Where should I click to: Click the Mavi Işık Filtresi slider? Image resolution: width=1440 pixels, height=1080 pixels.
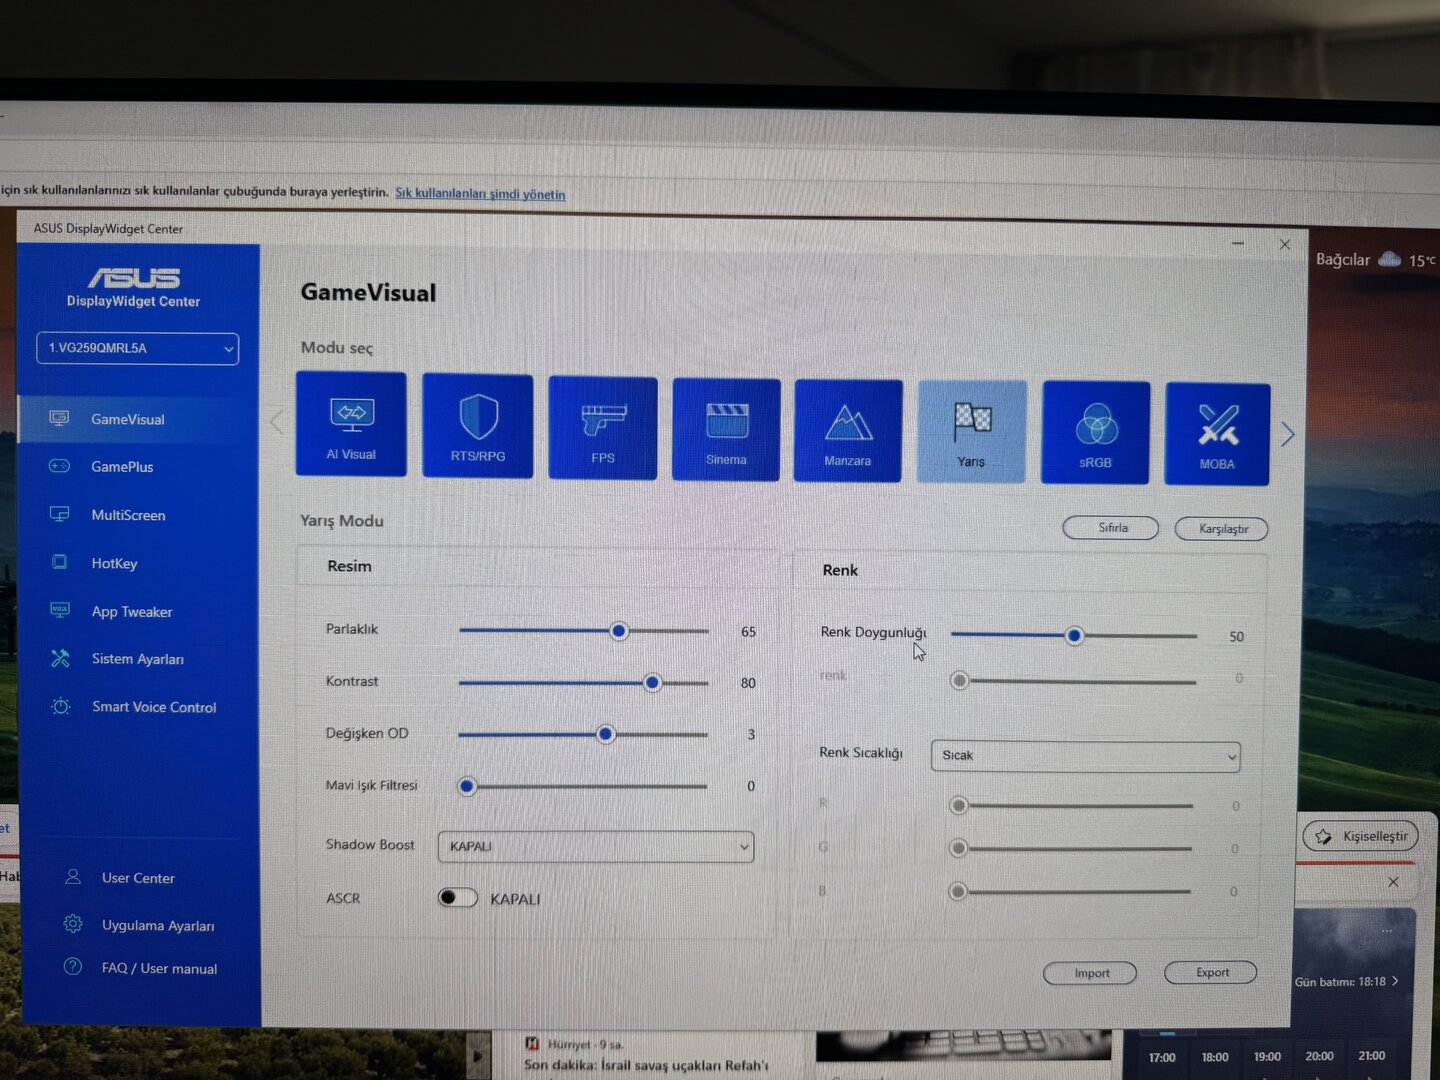point(583,786)
